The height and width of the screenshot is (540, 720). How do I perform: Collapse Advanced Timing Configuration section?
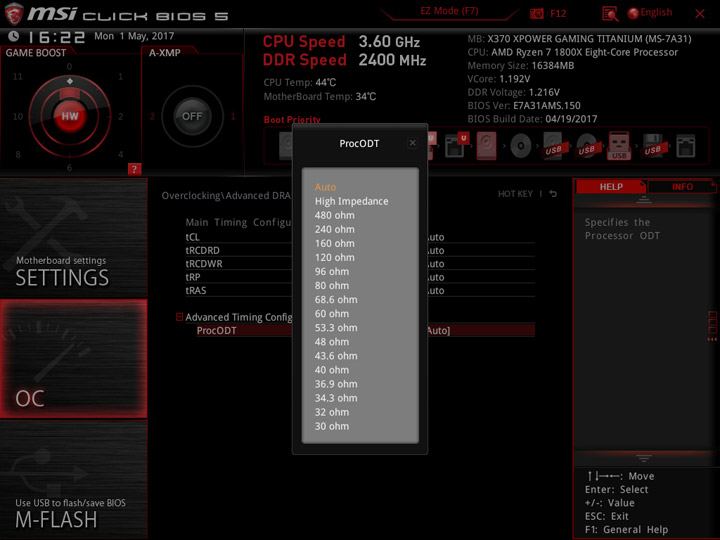click(x=180, y=317)
